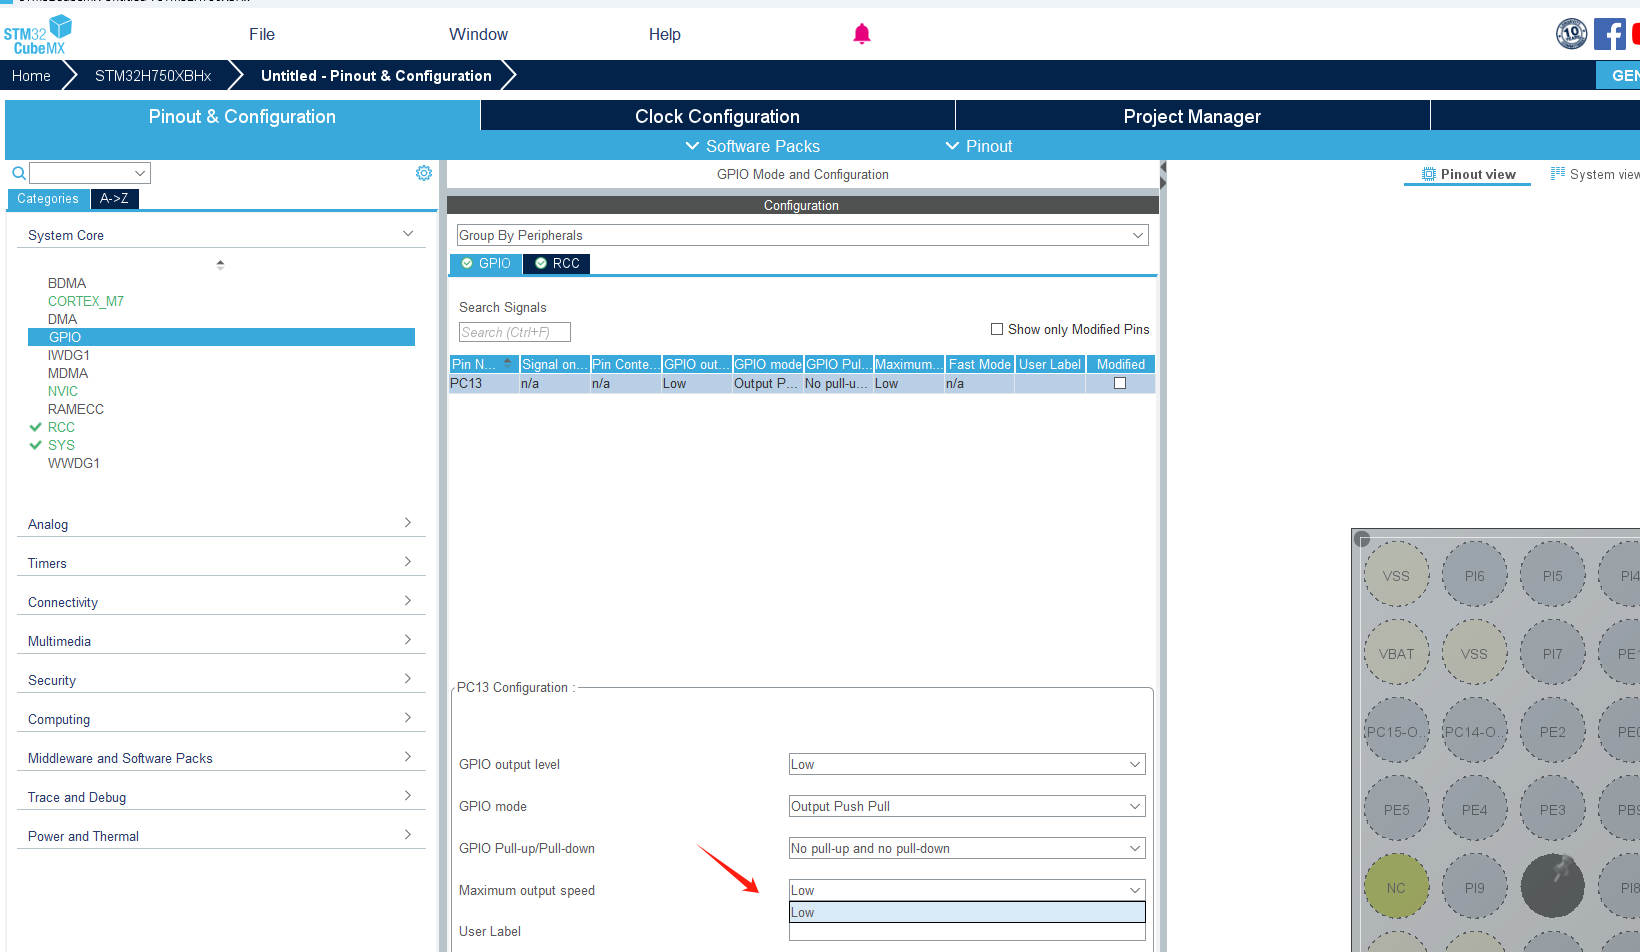Go to Home breadcrumb
Image resolution: width=1640 pixels, height=952 pixels.
[31, 76]
